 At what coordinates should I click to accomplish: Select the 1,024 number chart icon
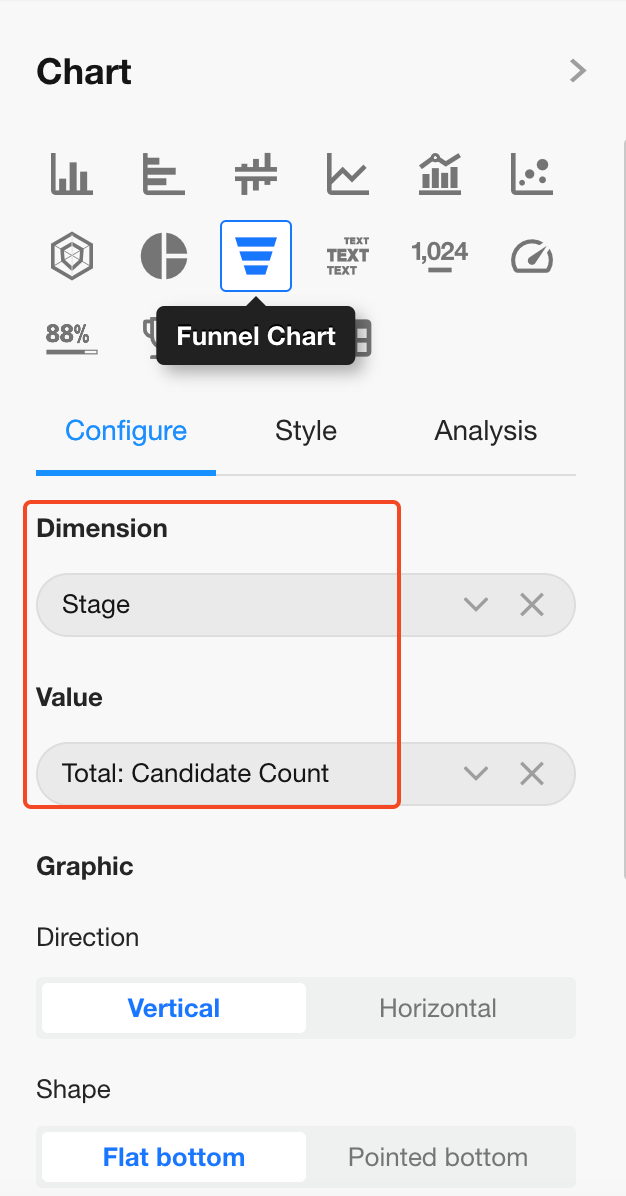coord(440,257)
